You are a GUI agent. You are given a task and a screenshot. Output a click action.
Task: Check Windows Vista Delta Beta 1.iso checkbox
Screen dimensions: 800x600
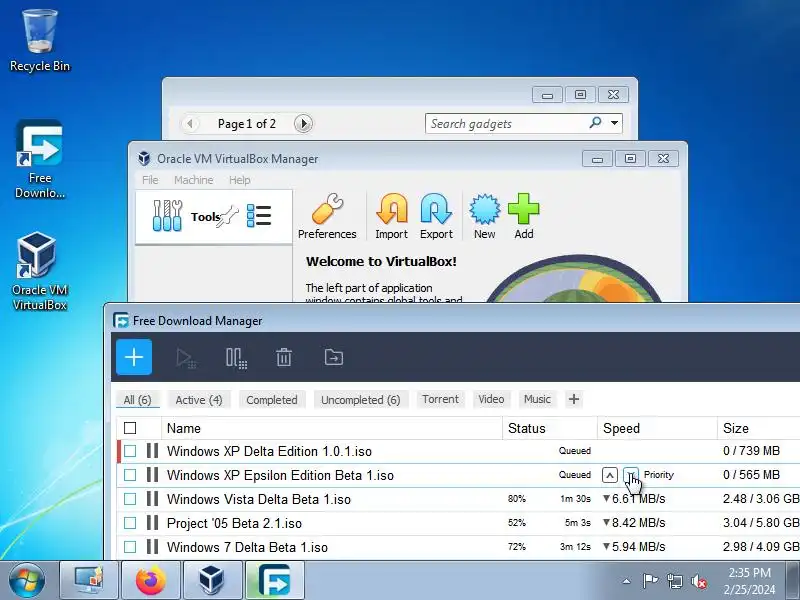point(130,498)
